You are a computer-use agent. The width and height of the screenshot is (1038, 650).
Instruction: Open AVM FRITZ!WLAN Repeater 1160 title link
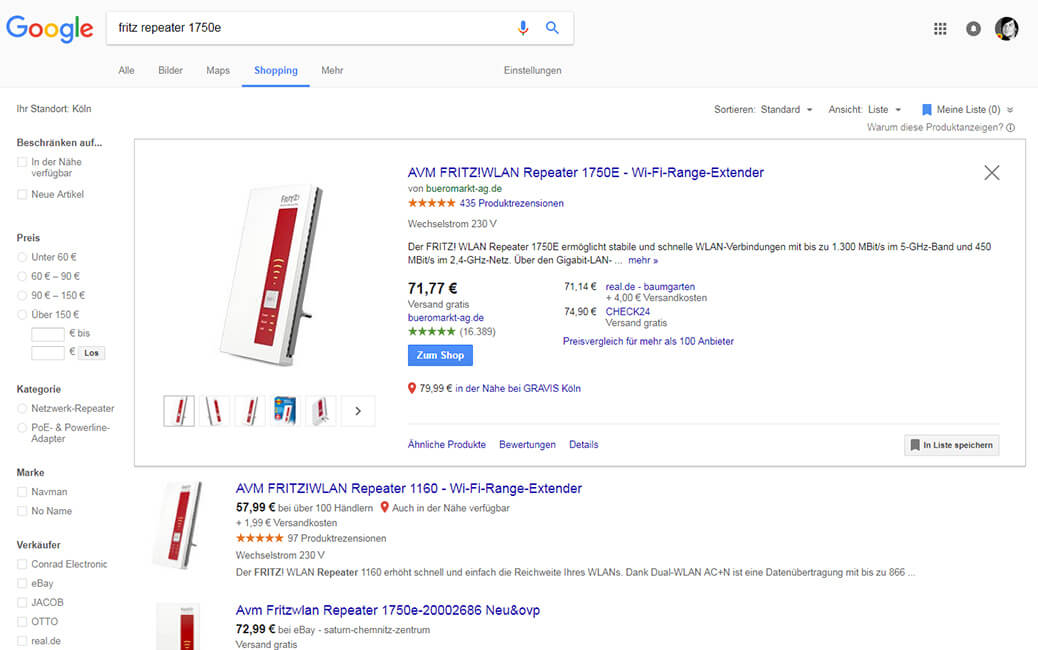point(409,488)
